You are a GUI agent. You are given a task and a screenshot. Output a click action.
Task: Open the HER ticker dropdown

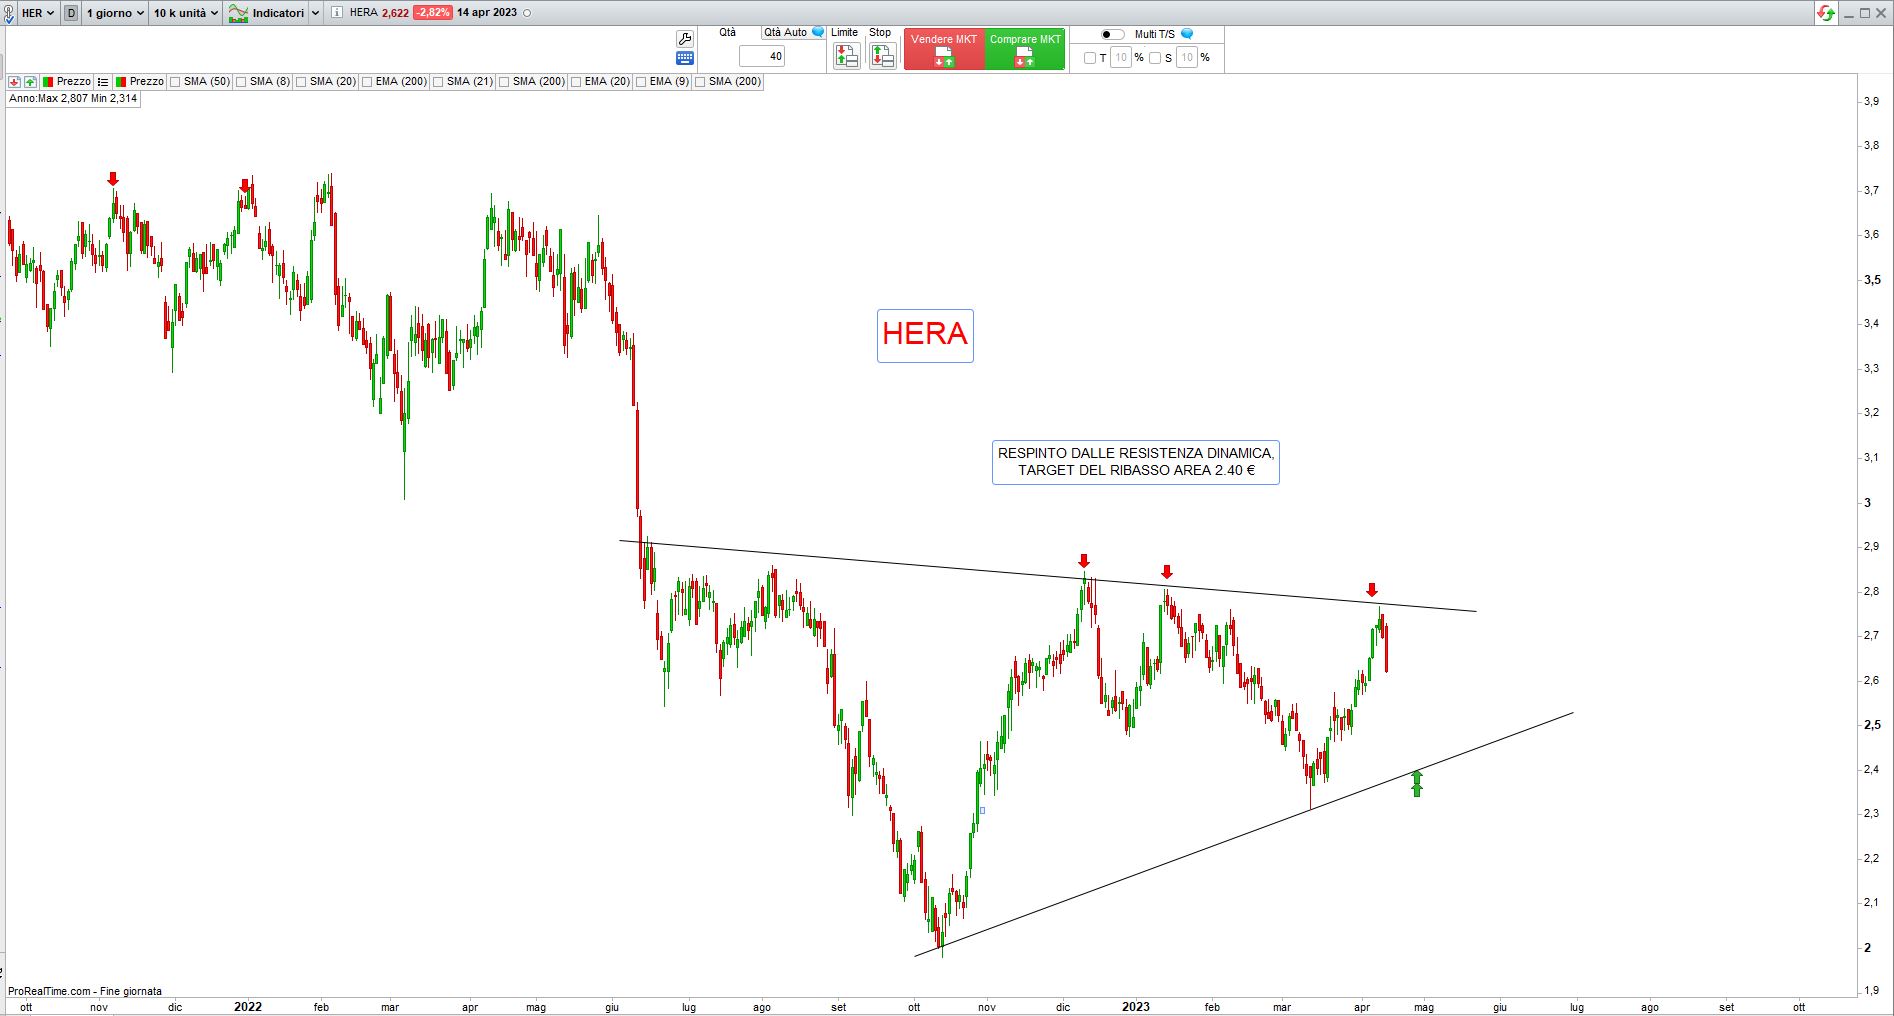pyautogui.click(x=38, y=13)
